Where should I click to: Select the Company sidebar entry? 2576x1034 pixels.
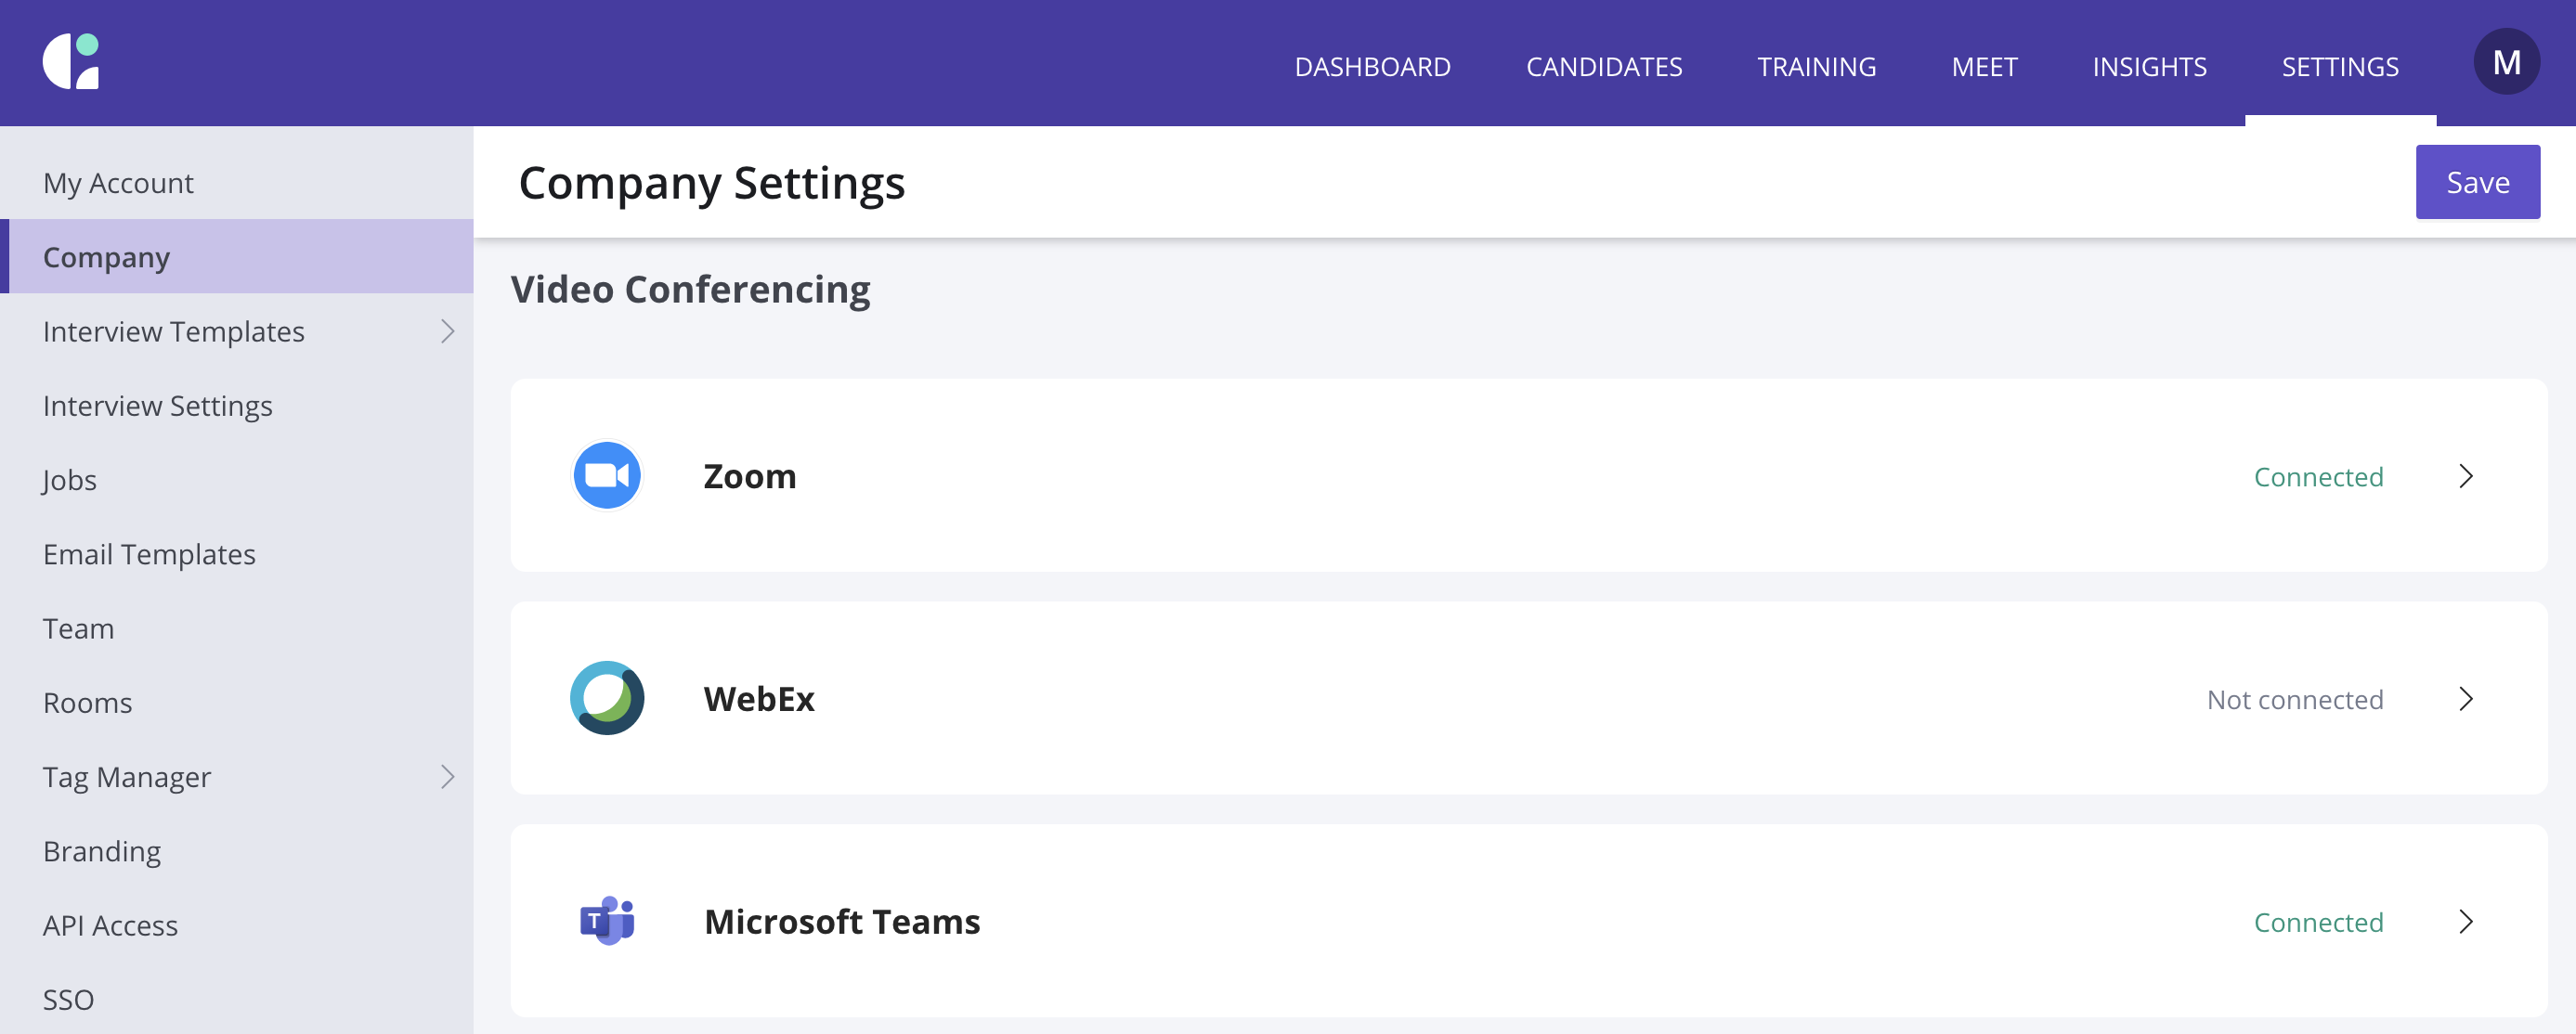point(105,256)
